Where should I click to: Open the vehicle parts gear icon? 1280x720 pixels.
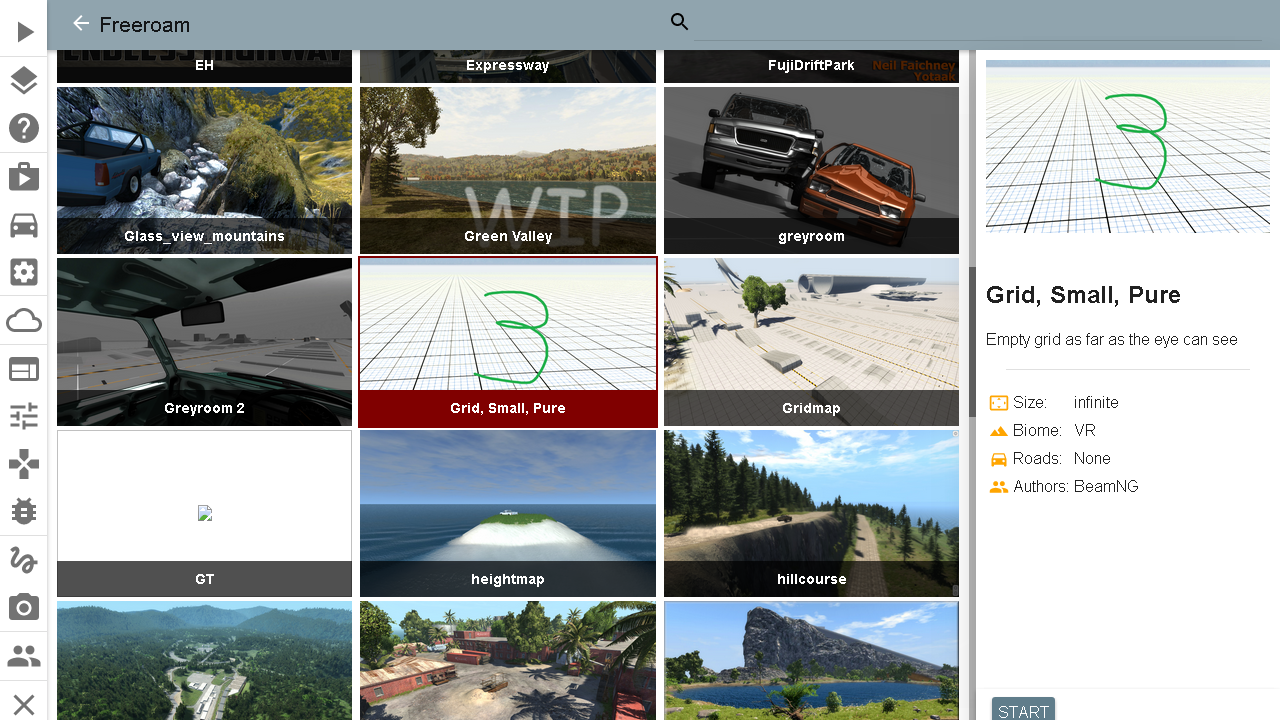tap(24, 272)
